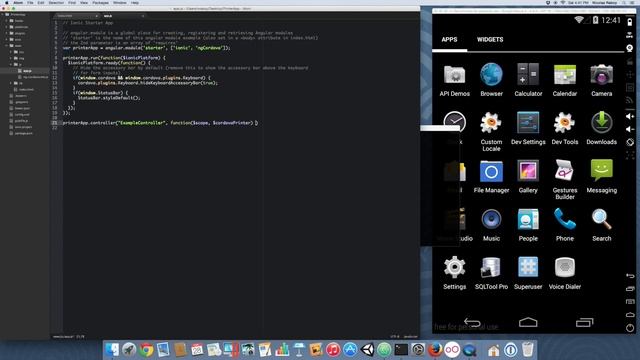Launch the Messaging app
Screen dimensions: 640x360
pyautogui.click(x=602, y=177)
